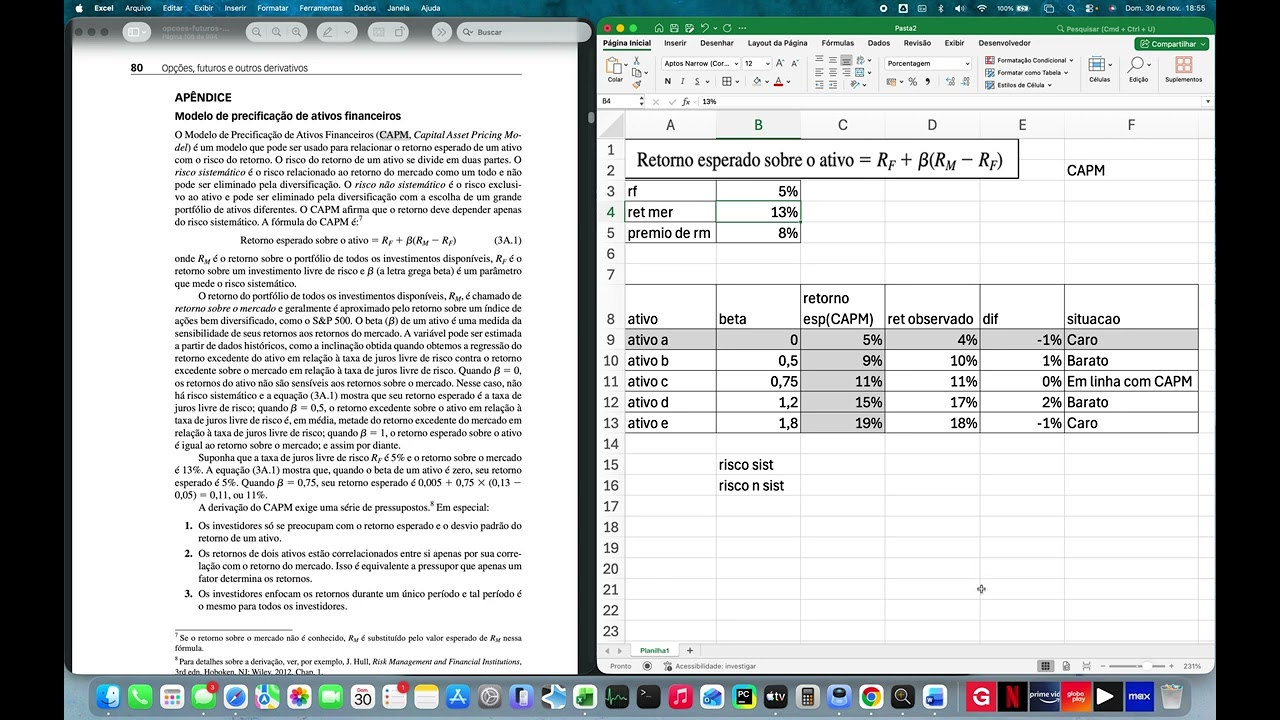The image size is (1280, 720).
Task: Click the Format Painter brush icon
Action: 637,84
